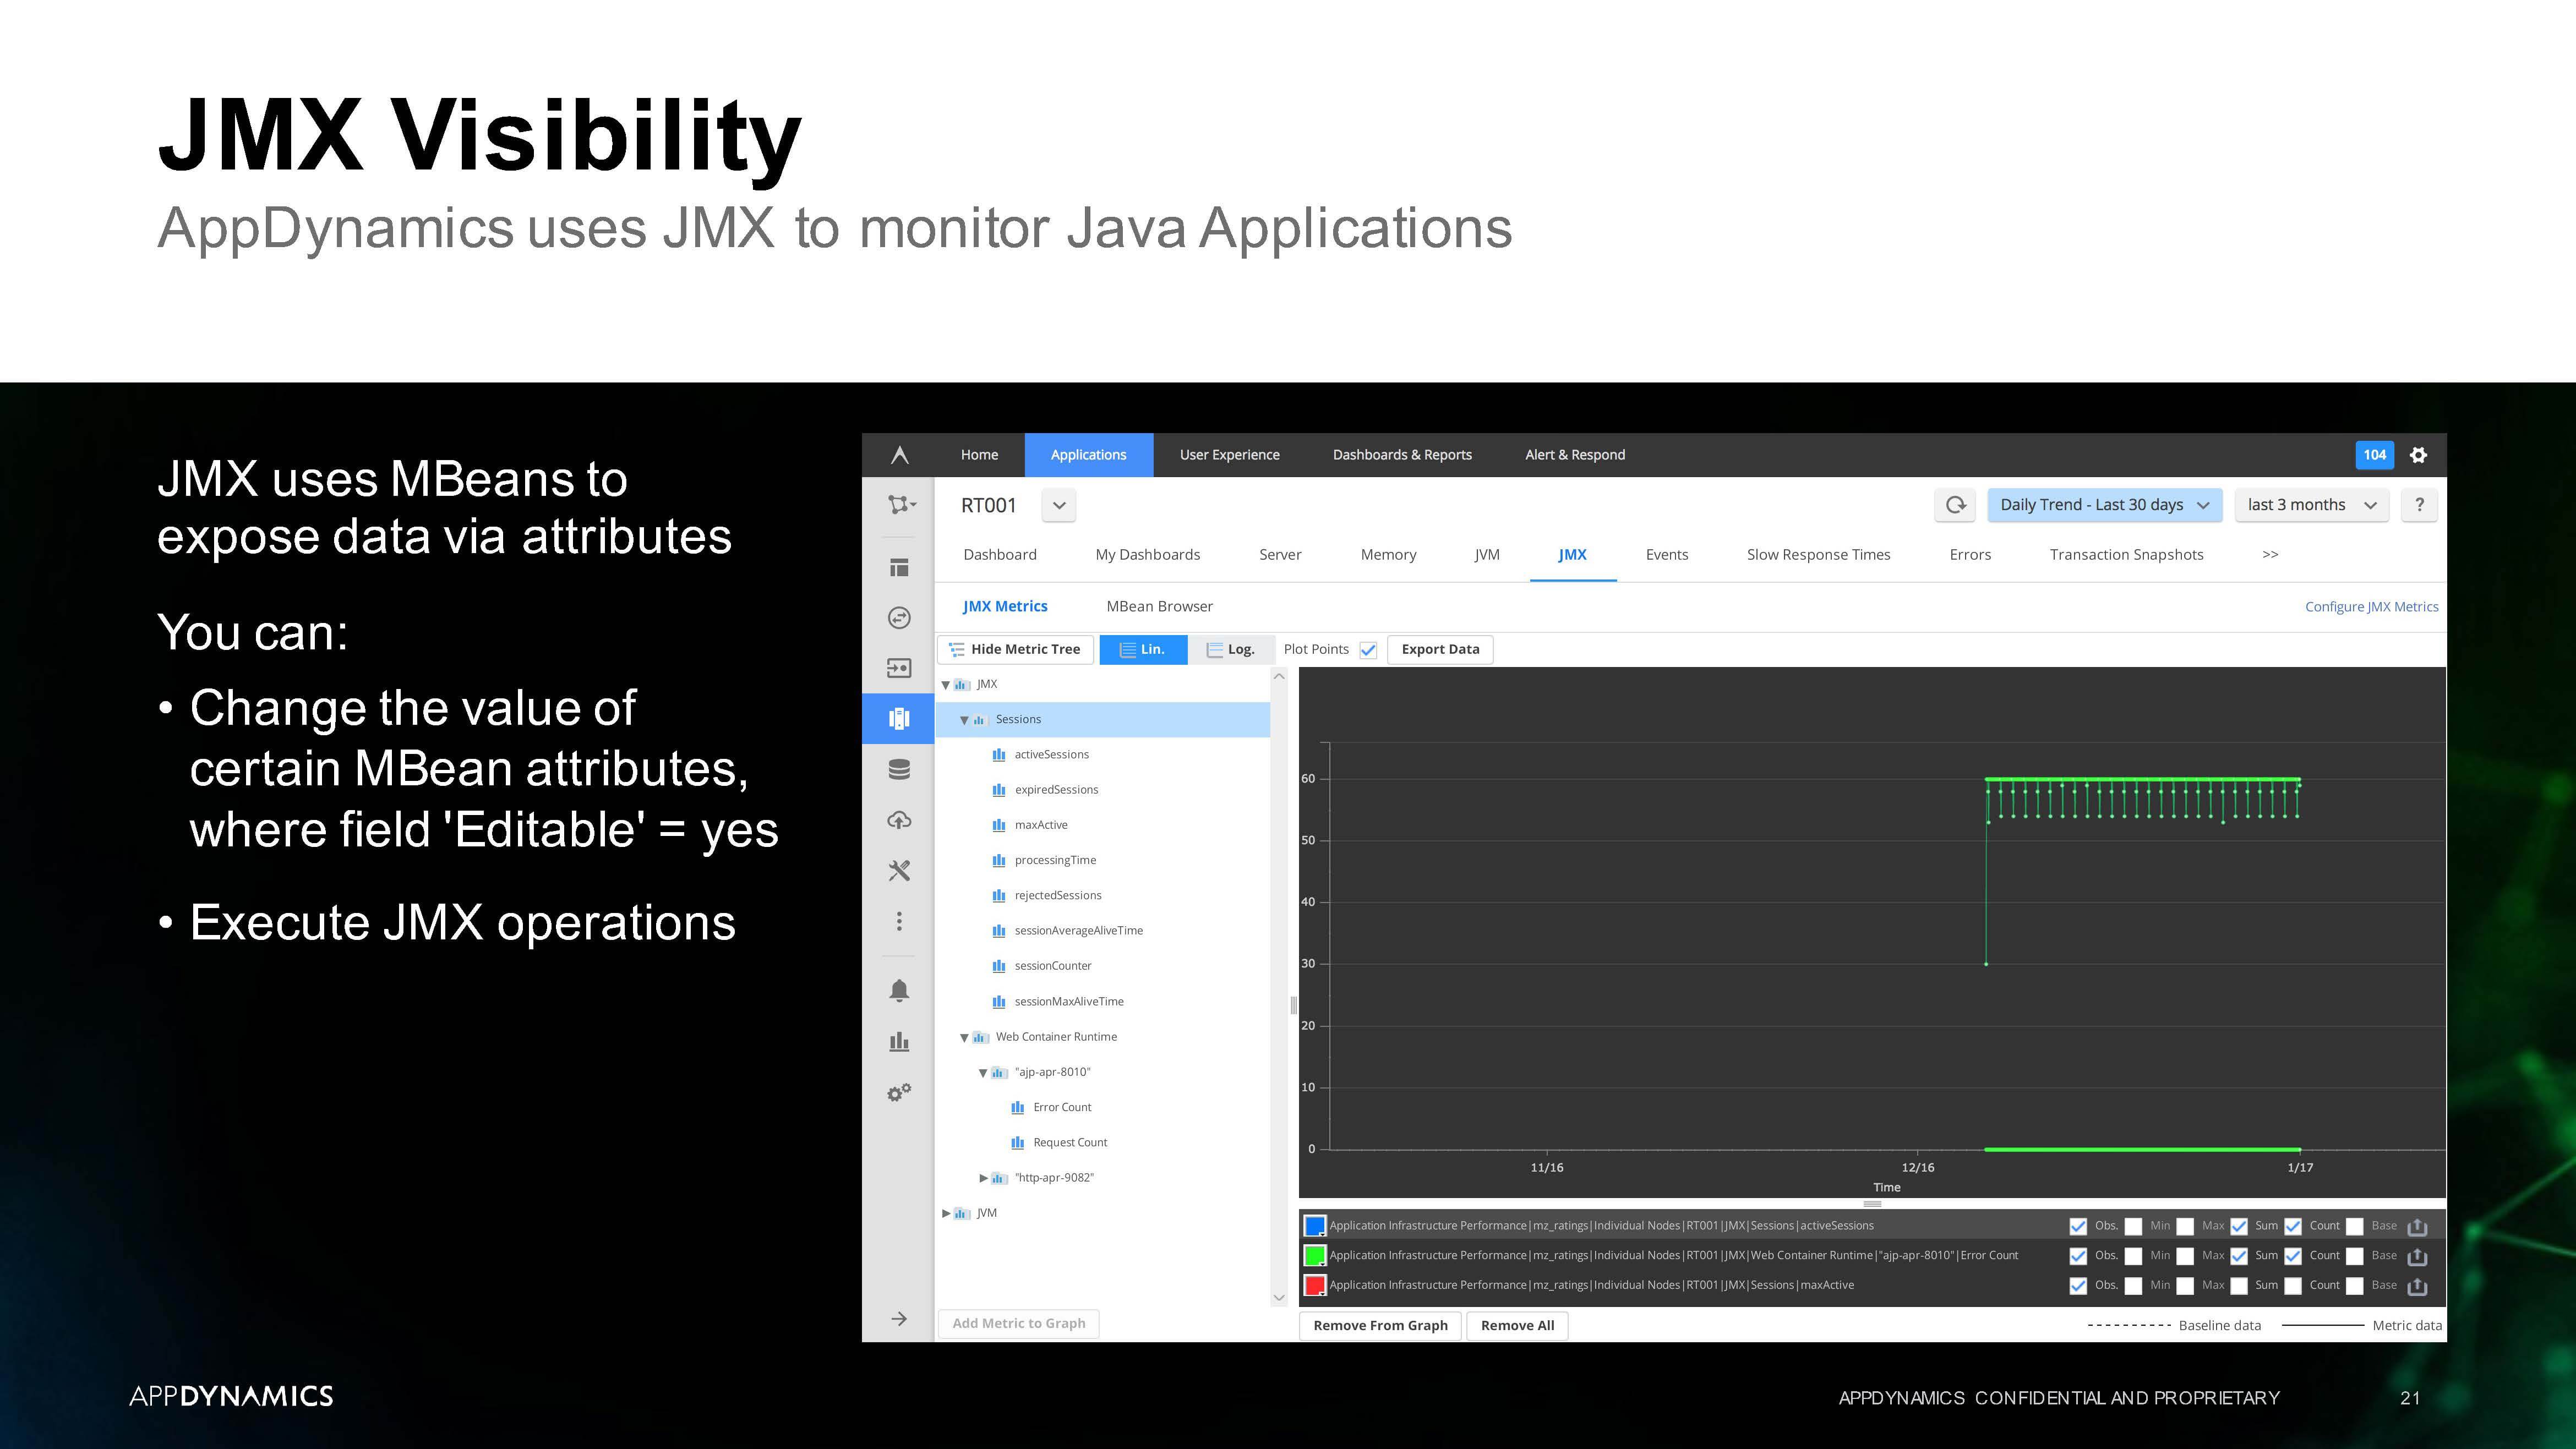The width and height of the screenshot is (2576, 1449).
Task: Uncheck Obs. for the maxActive row
Action: (x=2078, y=1286)
